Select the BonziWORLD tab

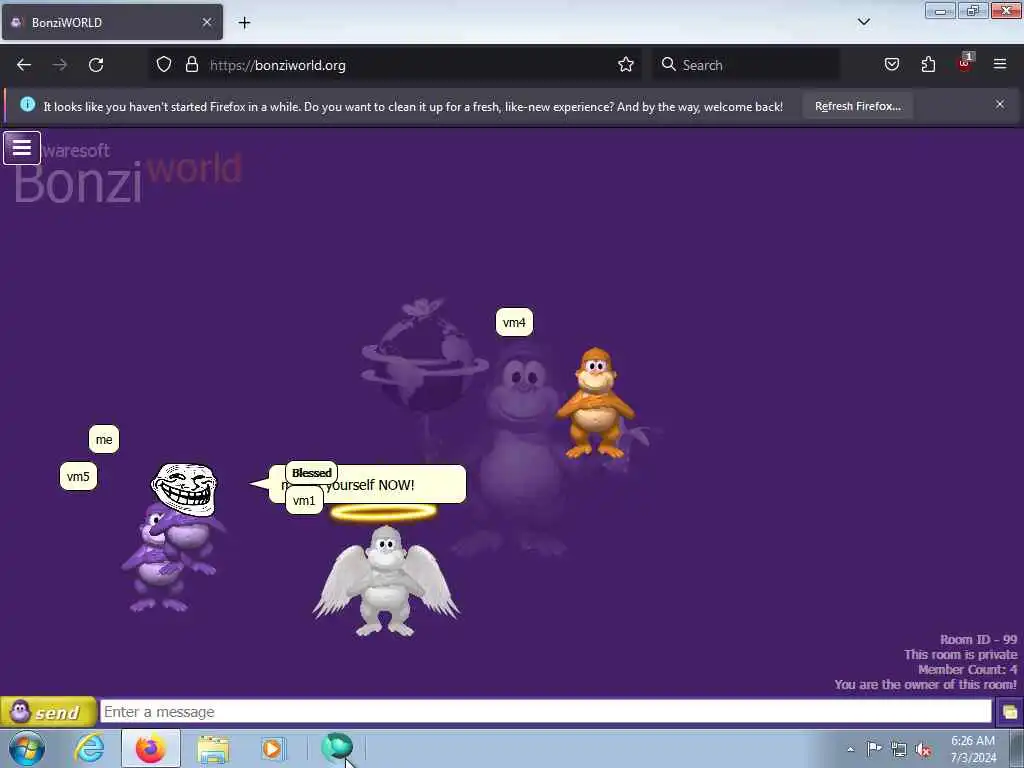[x=112, y=22]
